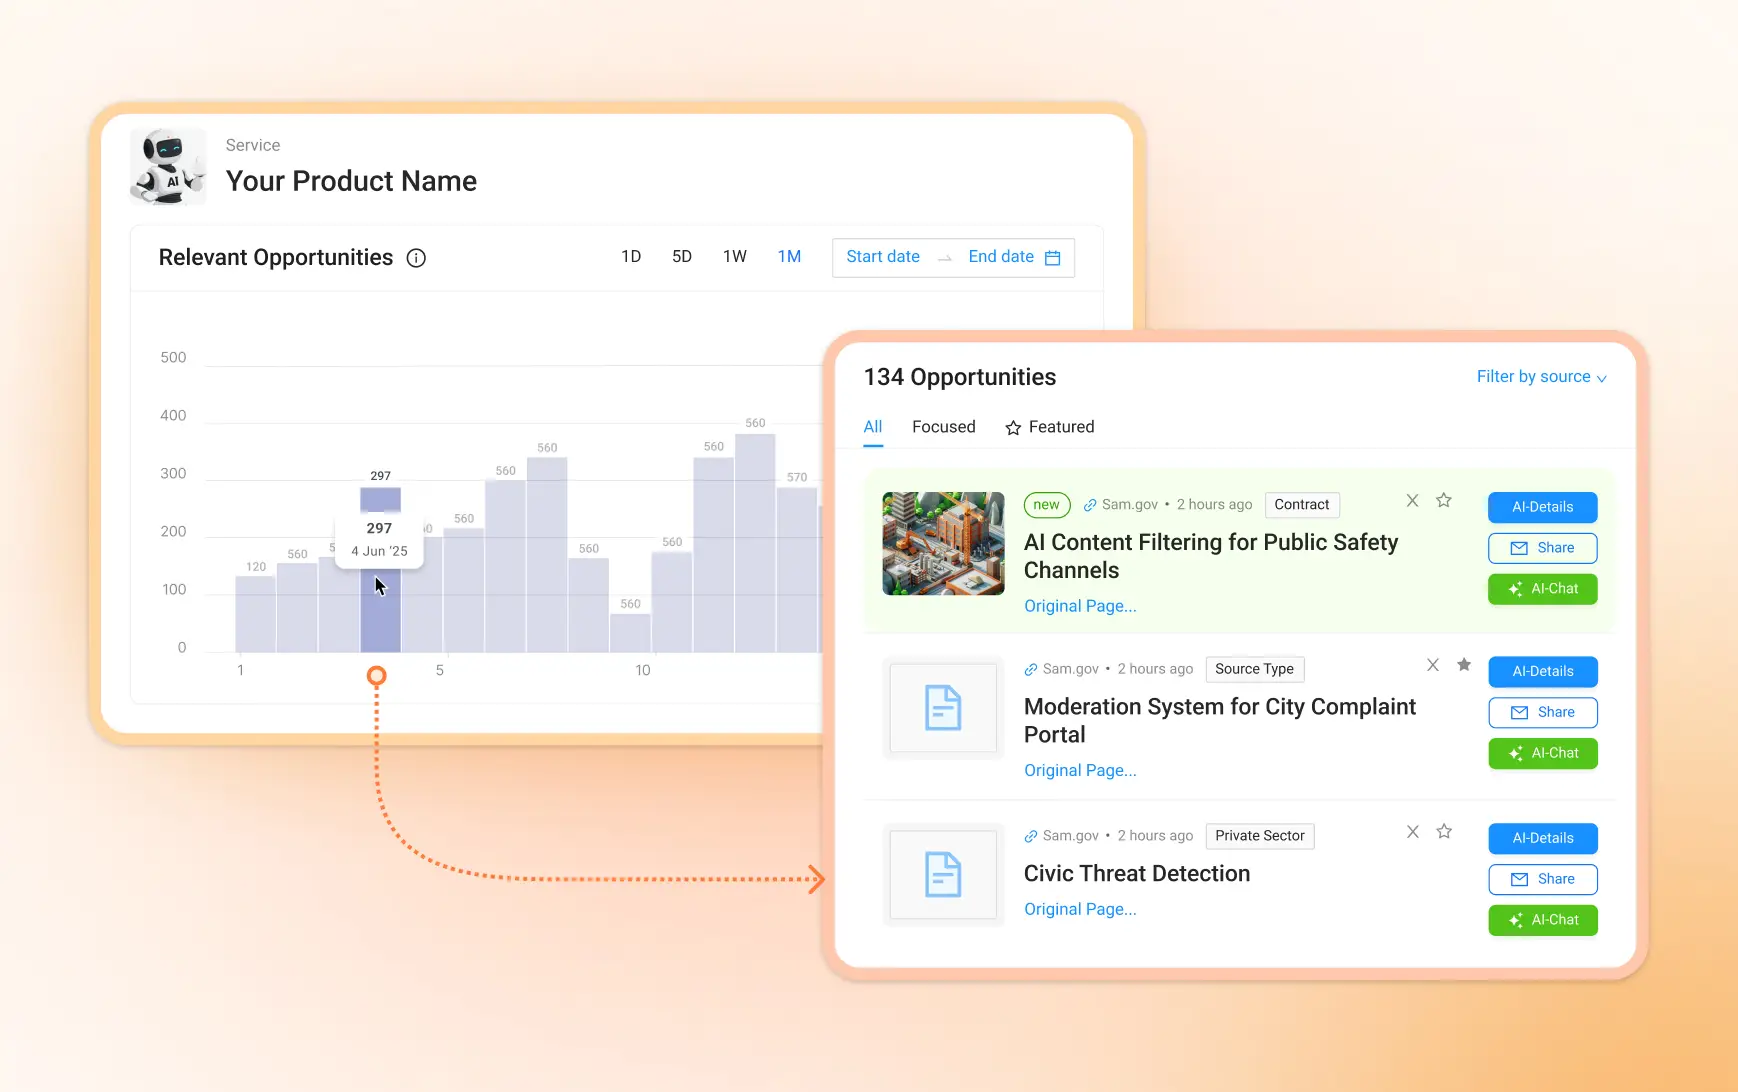1738x1092 pixels.
Task: Select the 1W time range
Action: [x=734, y=257]
